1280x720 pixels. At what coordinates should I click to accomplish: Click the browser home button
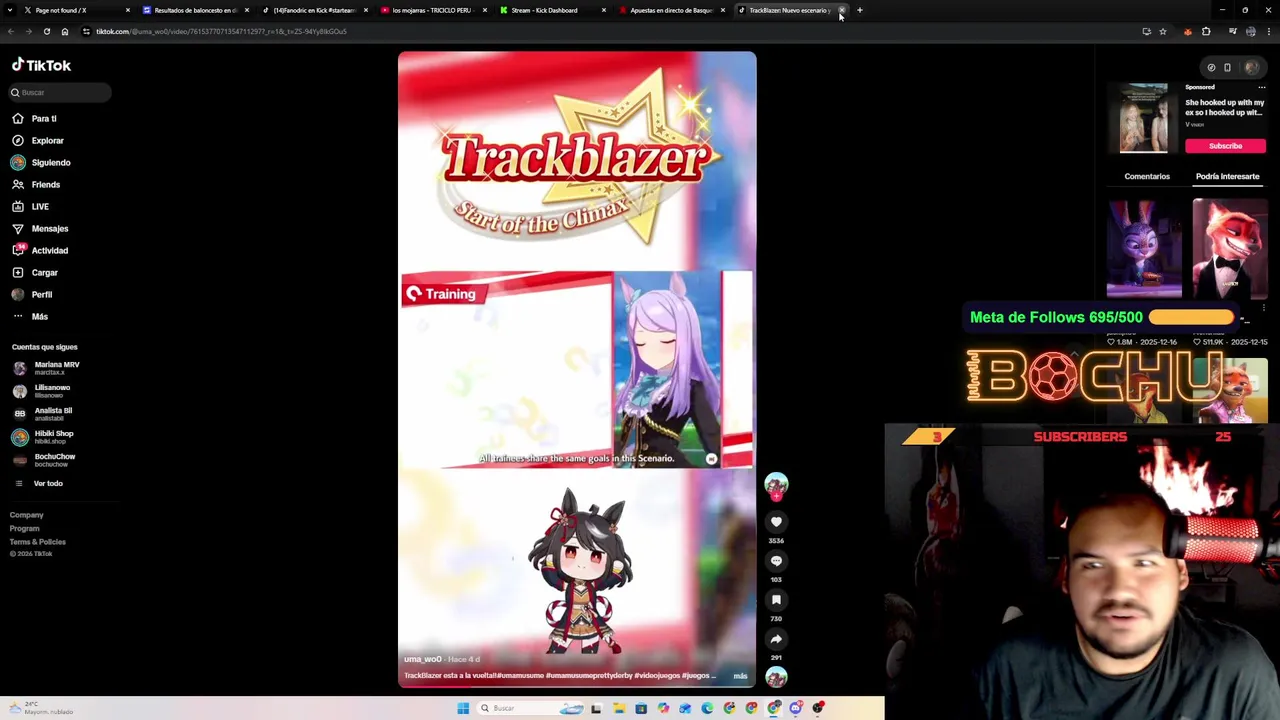pos(64,31)
